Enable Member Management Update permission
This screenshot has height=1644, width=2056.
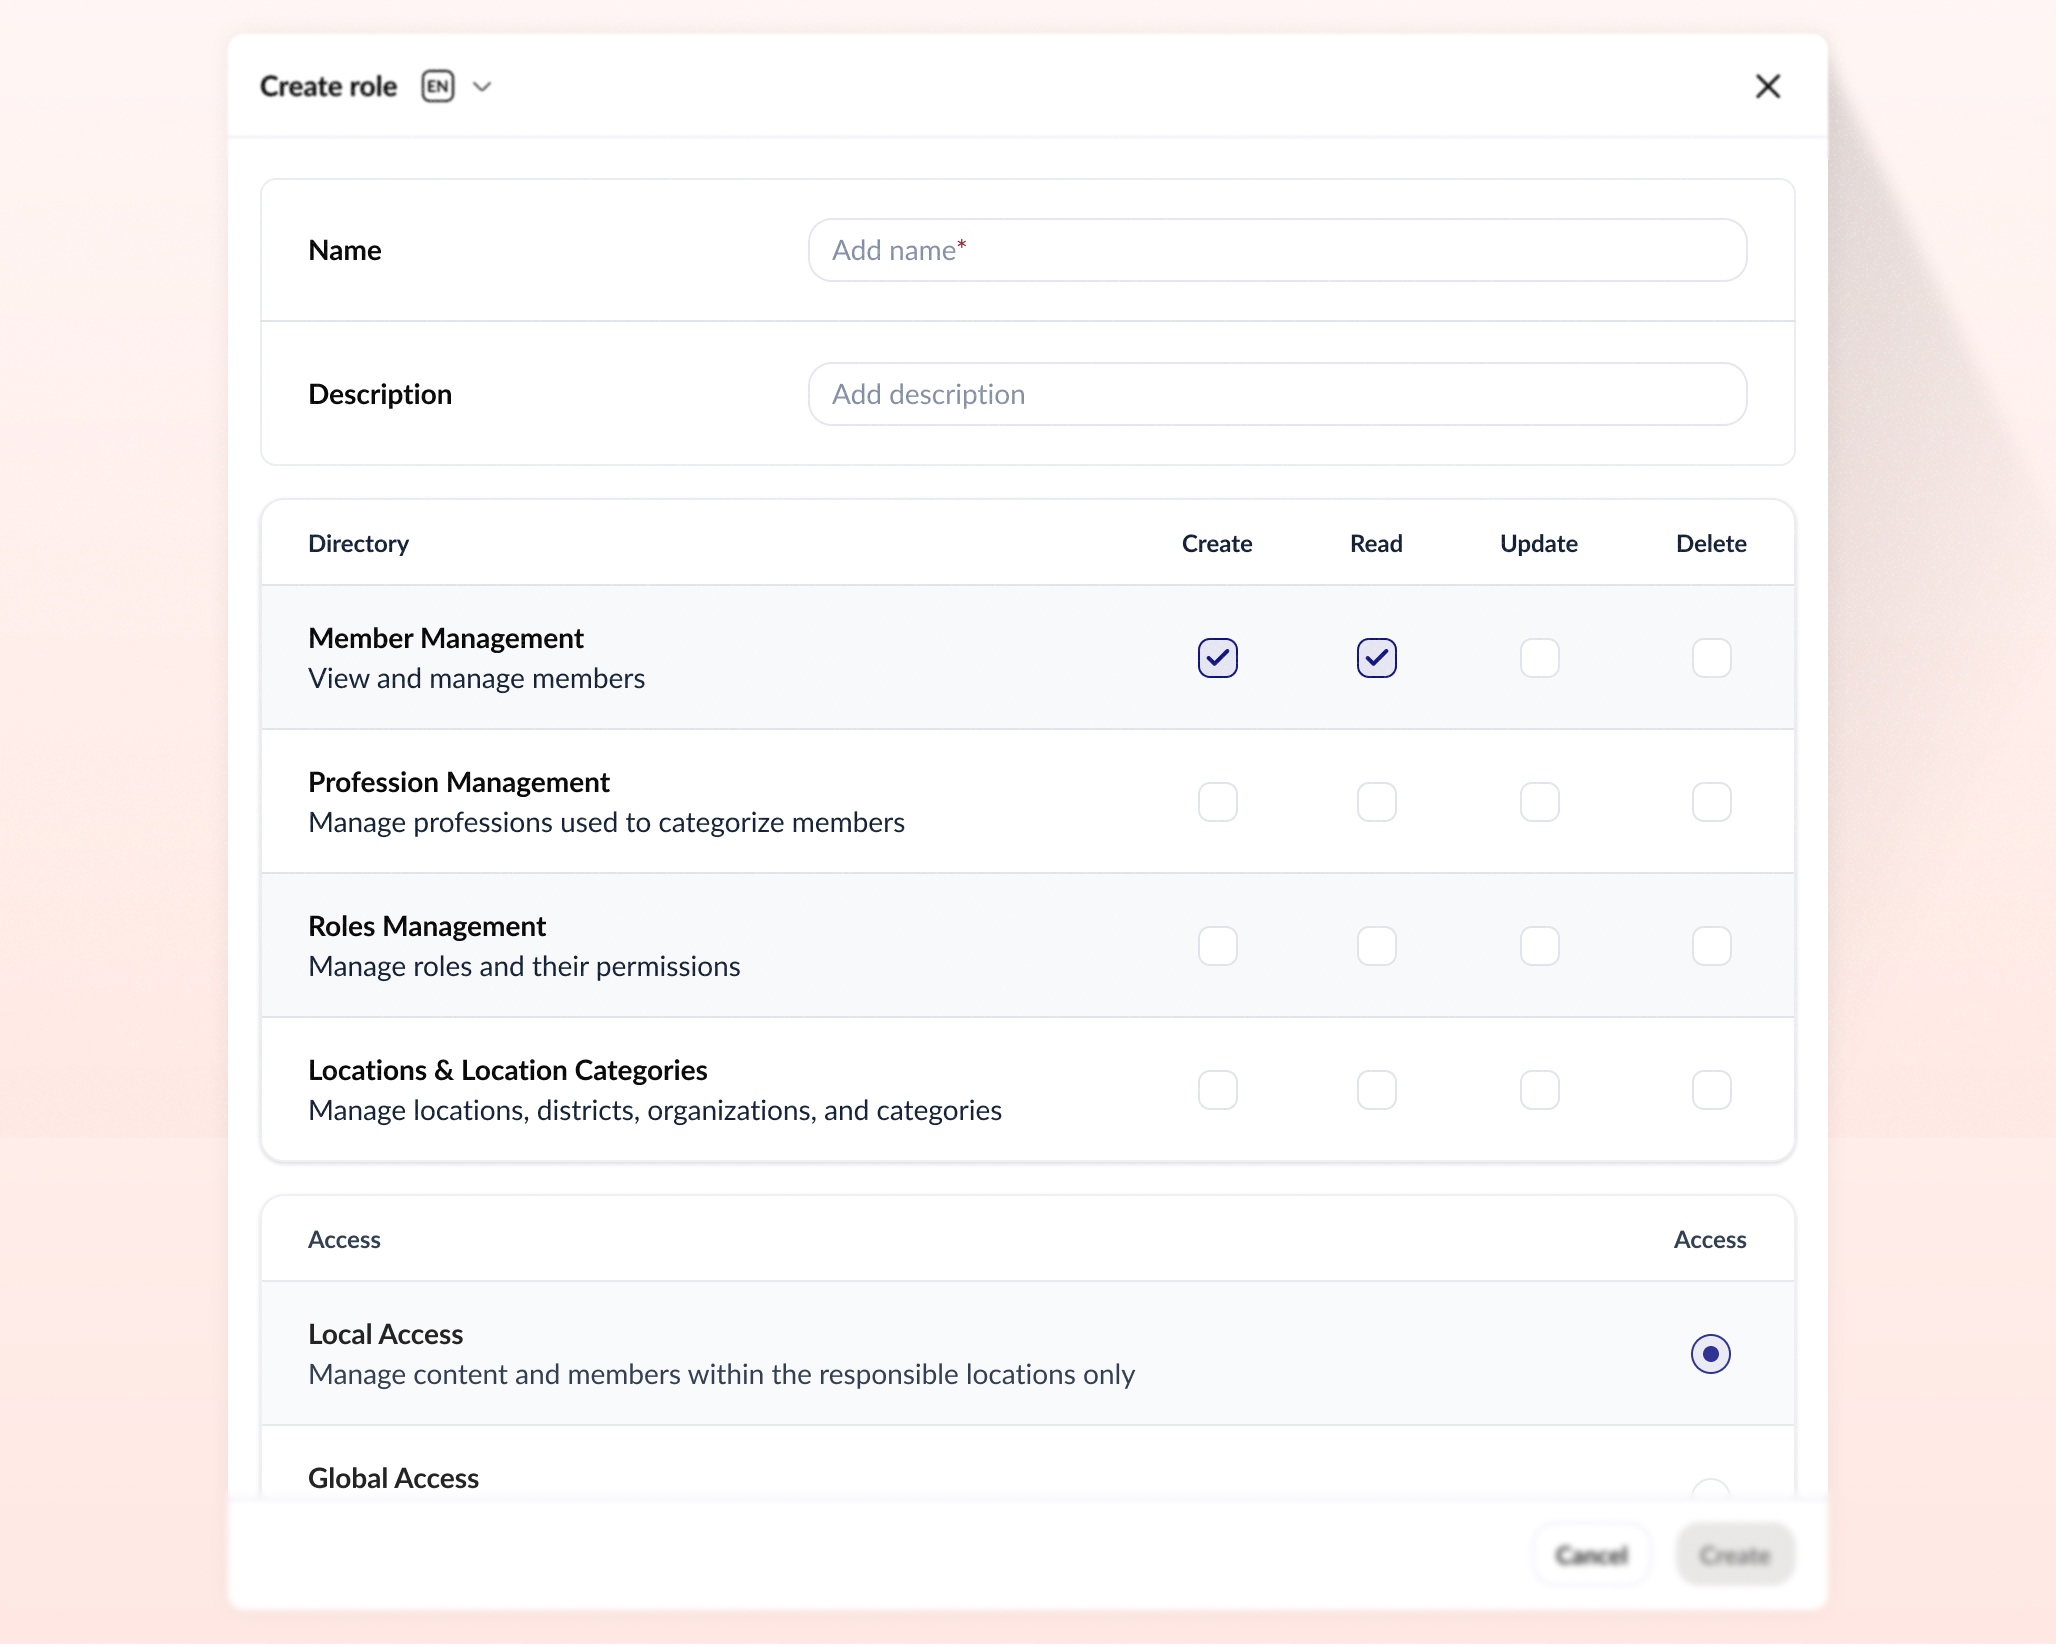coord(1539,658)
